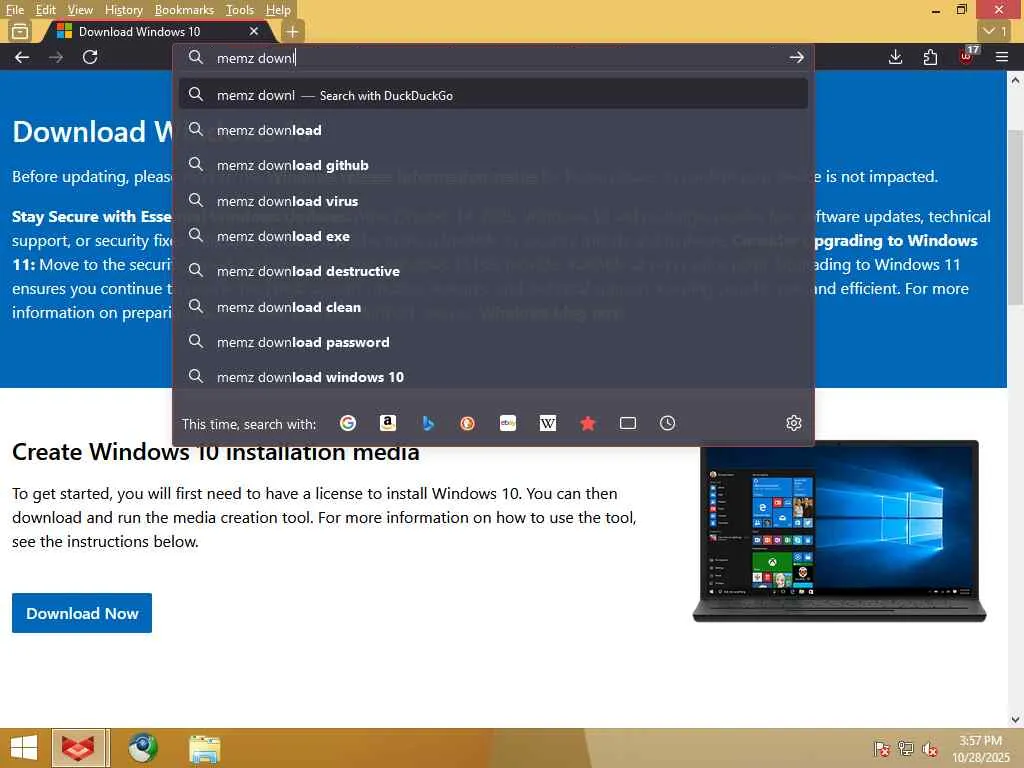1024x768 pixels.
Task: Reload the current page
Action: click(90, 57)
